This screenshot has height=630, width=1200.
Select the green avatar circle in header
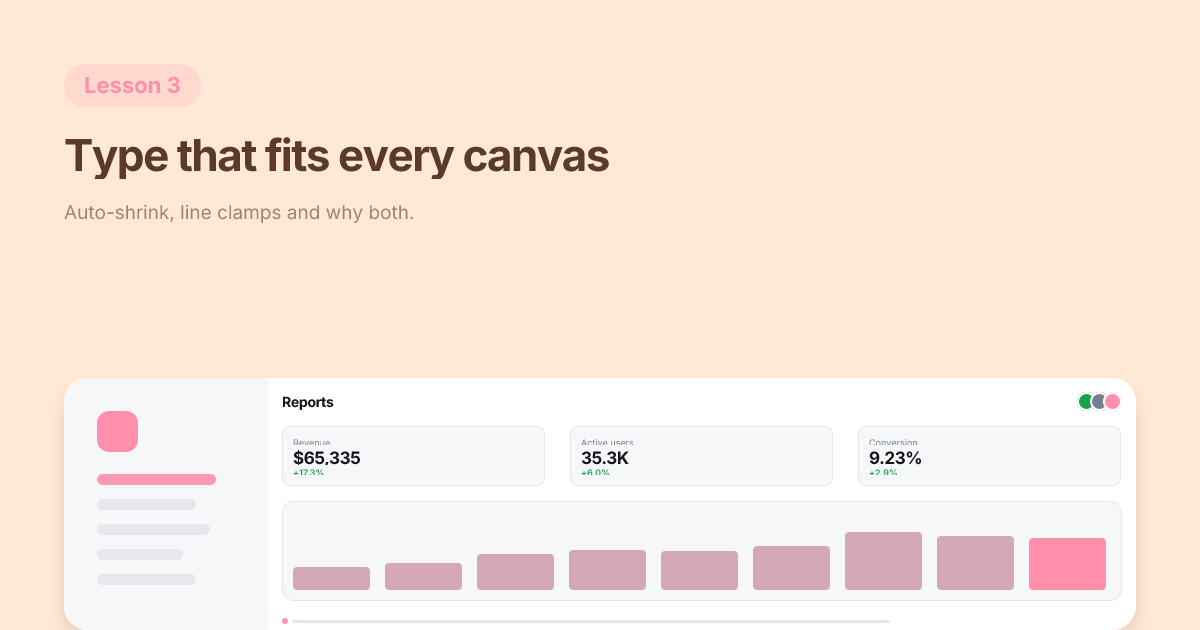(x=1086, y=402)
